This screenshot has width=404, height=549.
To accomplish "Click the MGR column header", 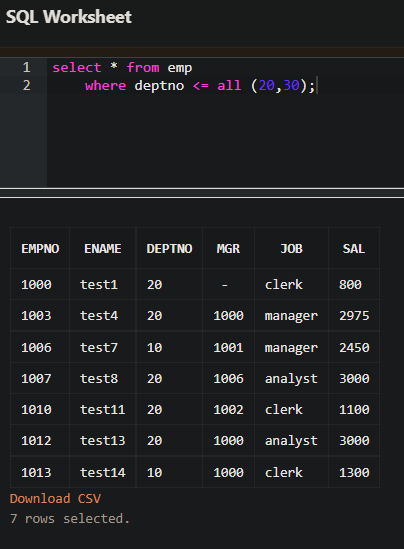I will (x=228, y=249).
